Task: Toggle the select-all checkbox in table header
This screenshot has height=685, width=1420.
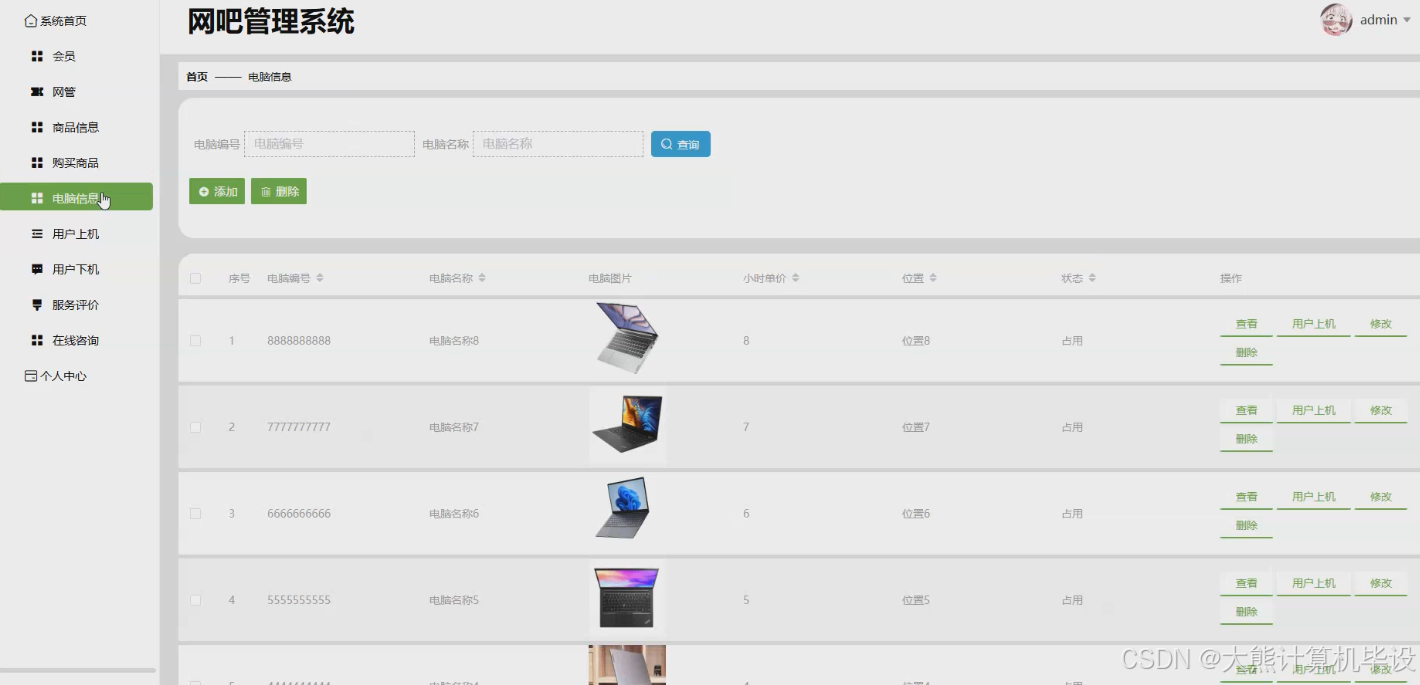Action: 196,278
